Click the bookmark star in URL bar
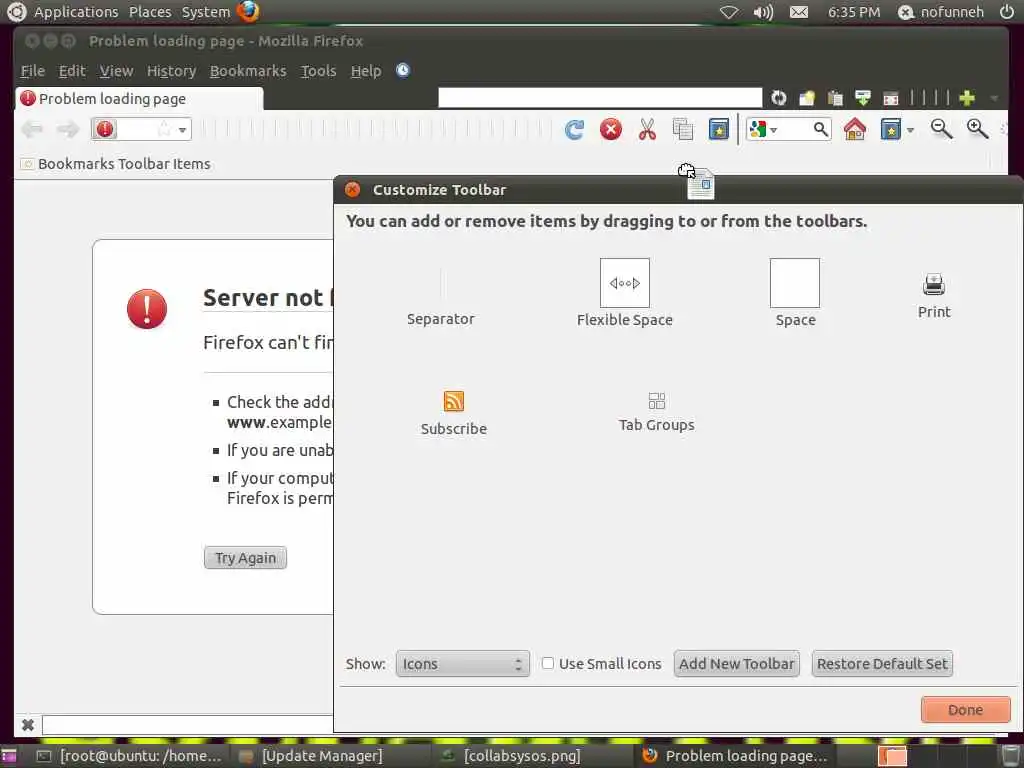The image size is (1024, 768). tap(164, 129)
